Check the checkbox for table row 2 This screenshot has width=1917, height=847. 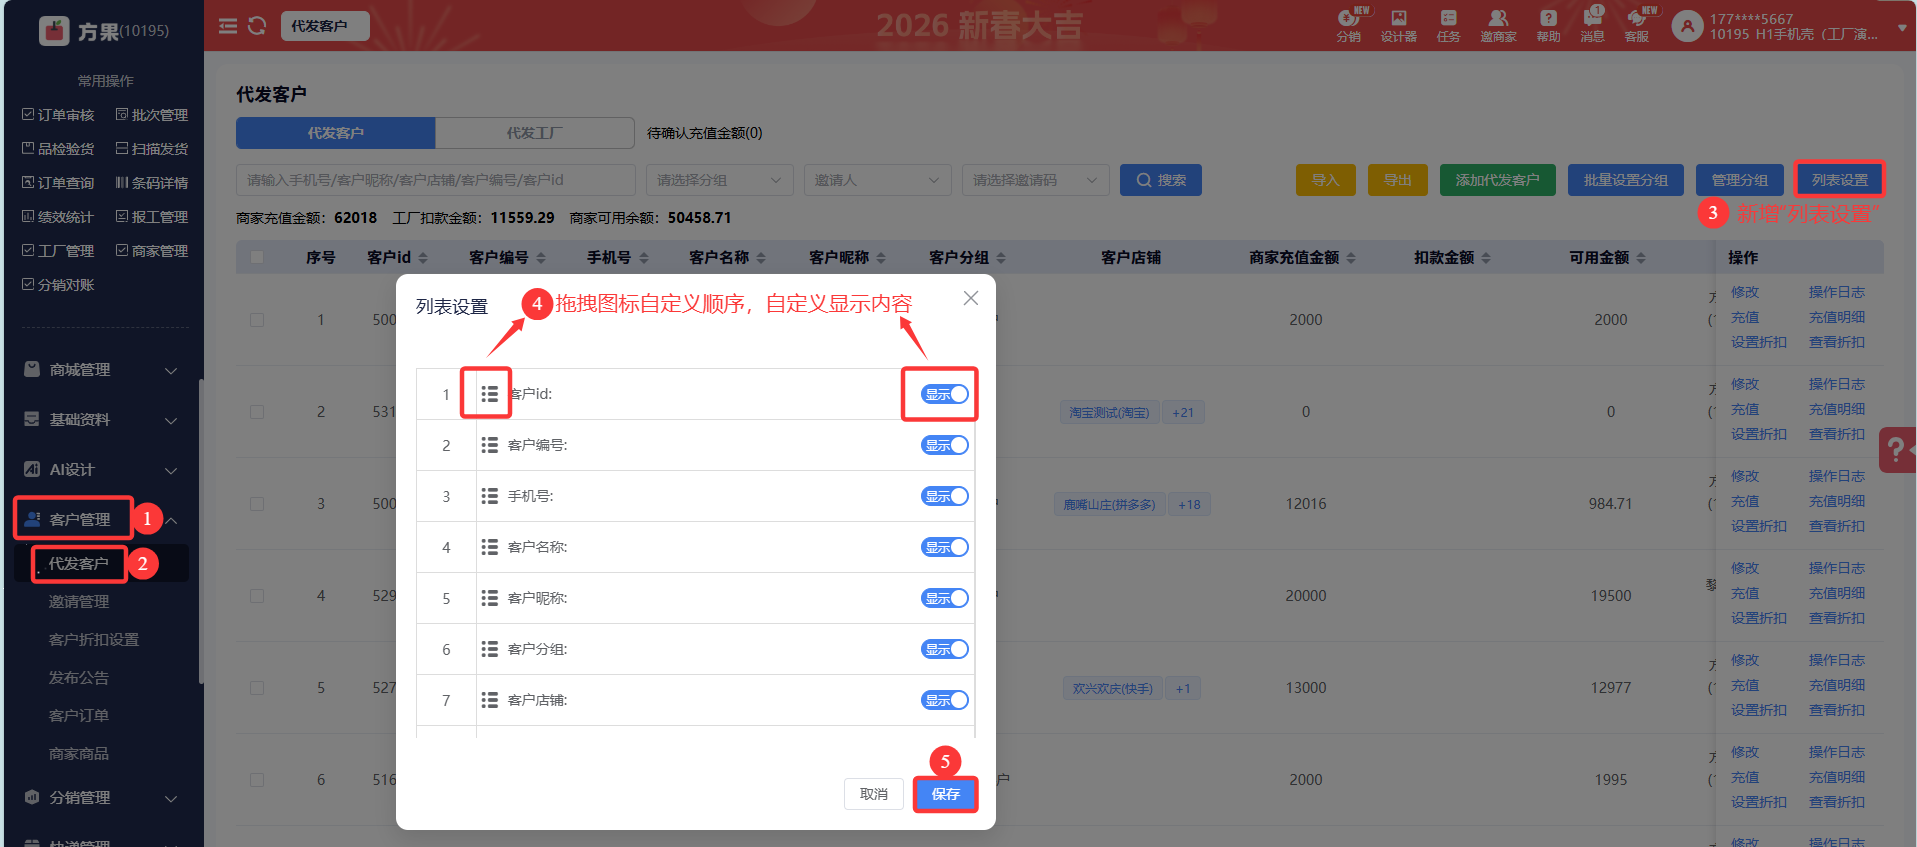tap(257, 412)
